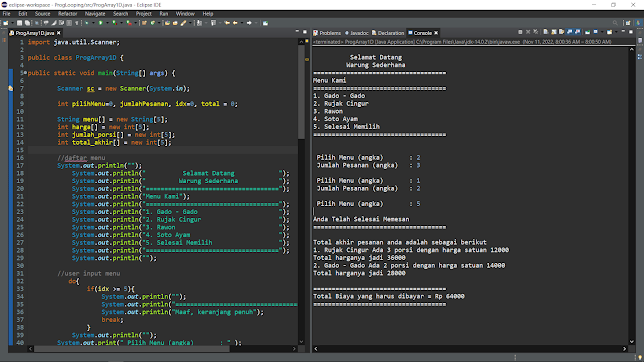This screenshot has height=362, width=644.
Task: Minimize the editor area
Action: pyautogui.click(x=297, y=32)
